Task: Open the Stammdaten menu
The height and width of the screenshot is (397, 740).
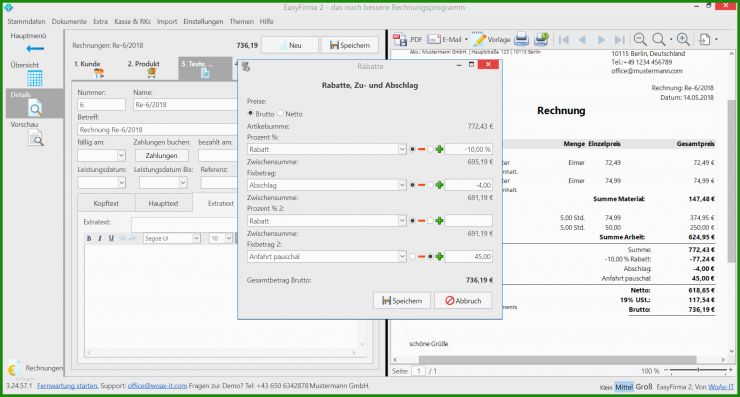Action: tap(26, 21)
